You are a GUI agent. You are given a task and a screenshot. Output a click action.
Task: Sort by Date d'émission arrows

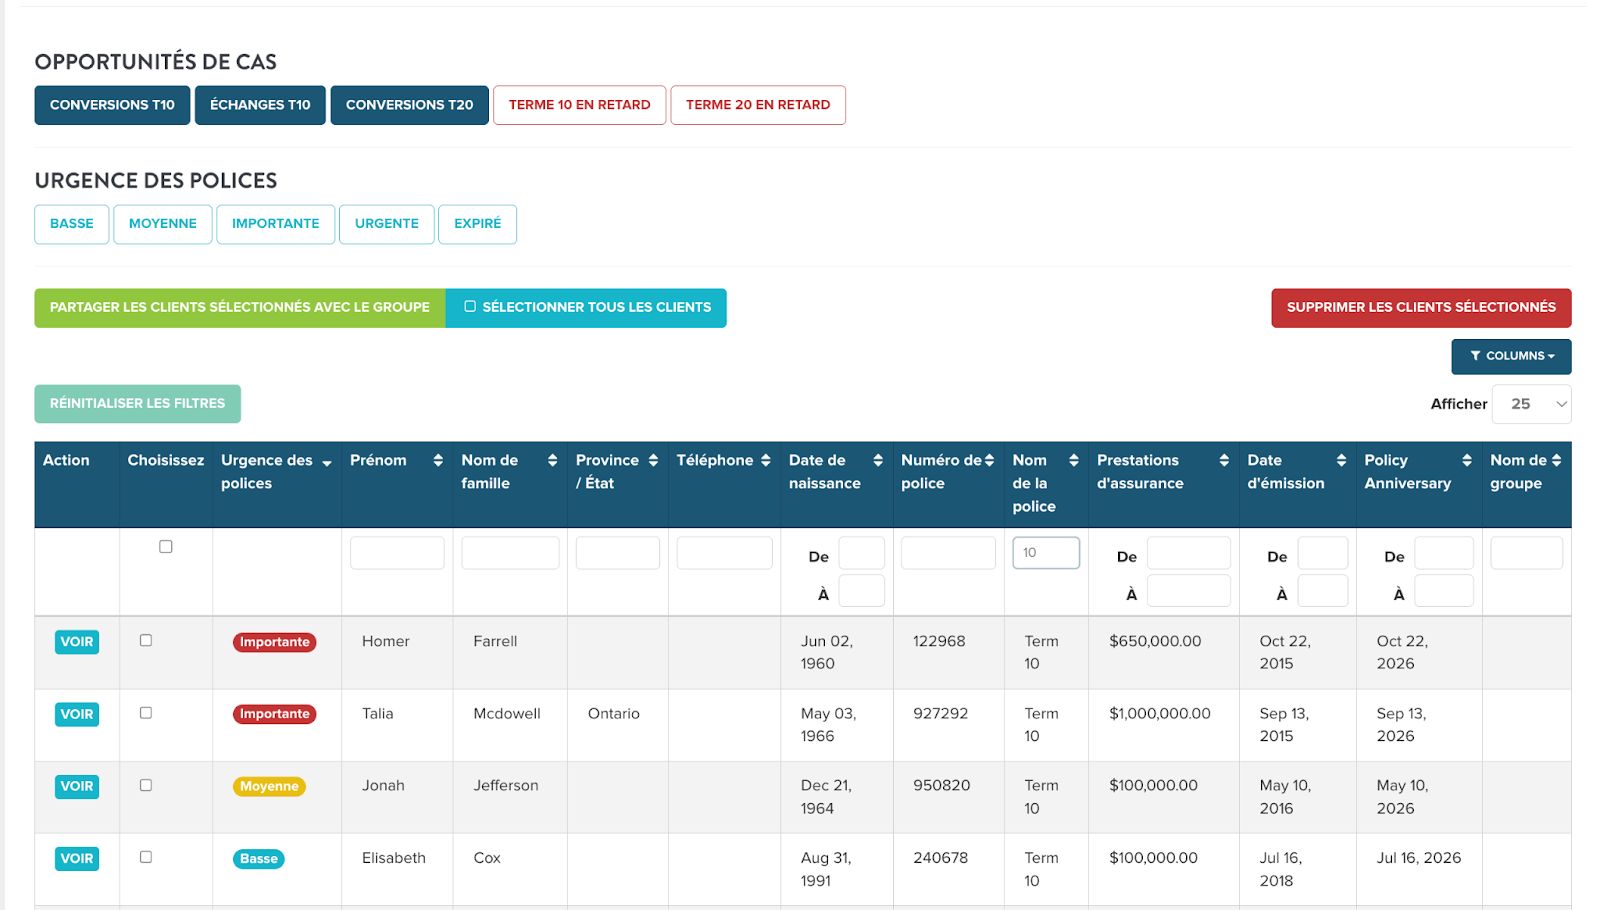1341,460
